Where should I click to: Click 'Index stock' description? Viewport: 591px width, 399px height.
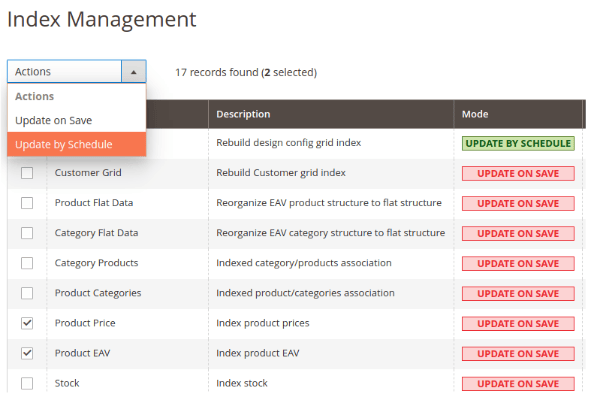pos(242,383)
